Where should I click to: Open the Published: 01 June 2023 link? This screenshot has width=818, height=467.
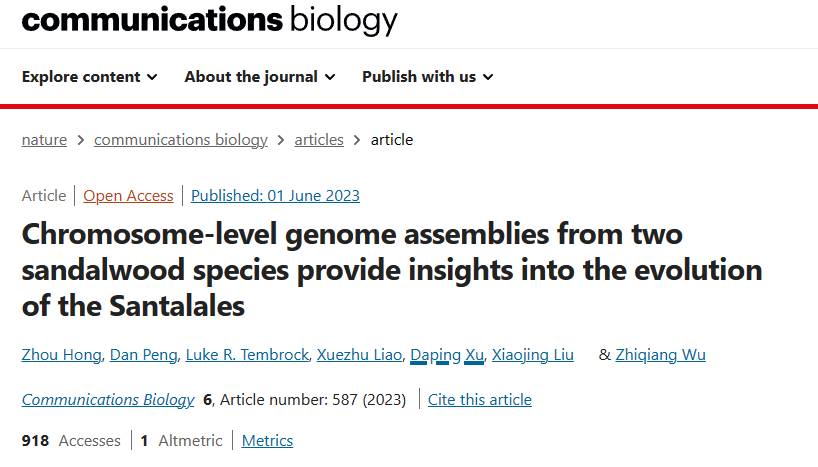click(x=275, y=196)
